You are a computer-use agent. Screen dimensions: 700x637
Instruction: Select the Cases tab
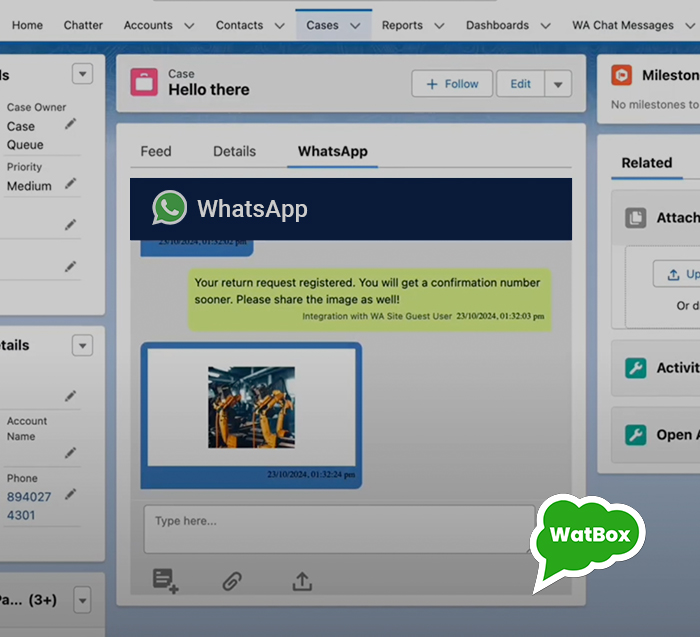point(322,25)
